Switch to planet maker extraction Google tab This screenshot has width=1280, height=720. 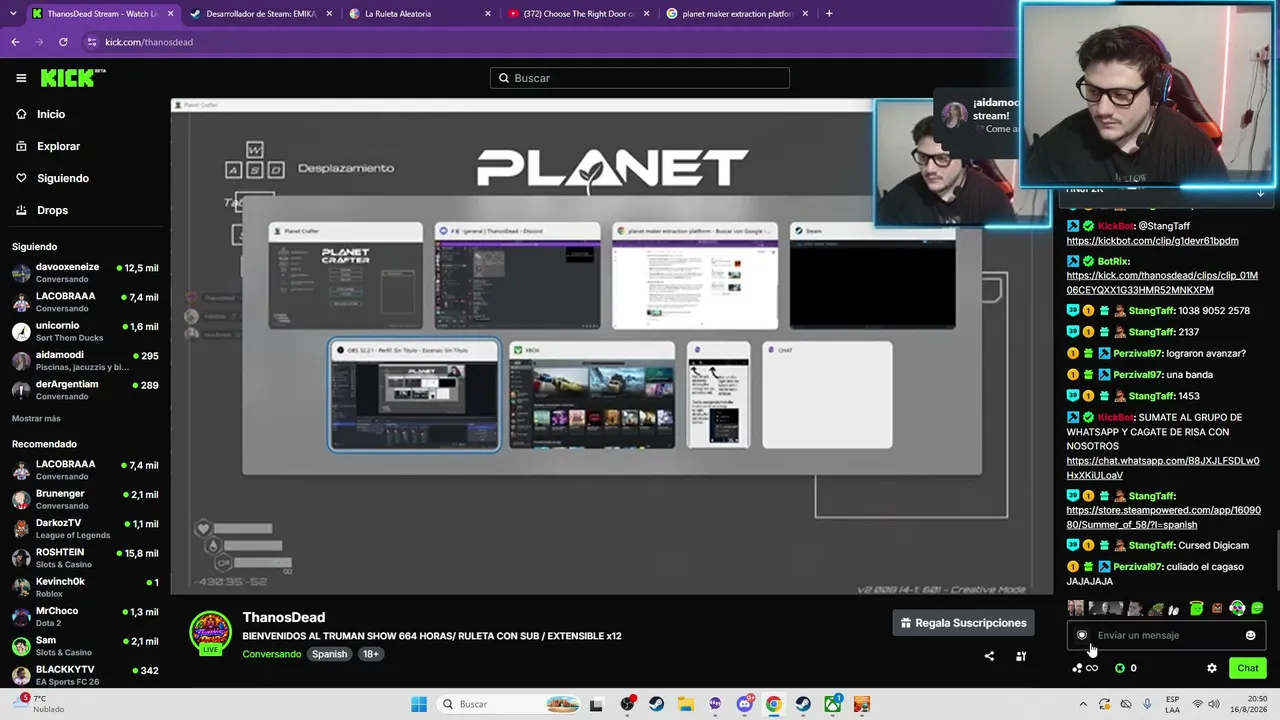pyautogui.click(x=737, y=14)
